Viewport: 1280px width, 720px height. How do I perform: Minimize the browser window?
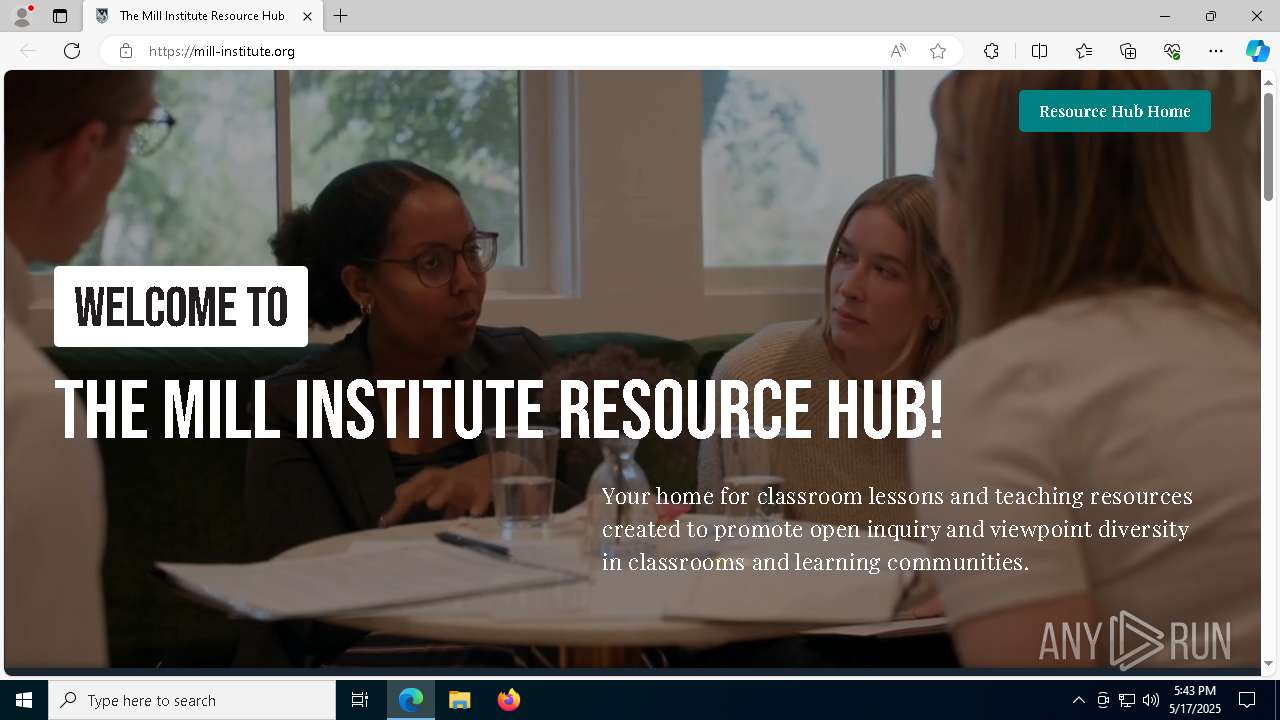[1165, 16]
